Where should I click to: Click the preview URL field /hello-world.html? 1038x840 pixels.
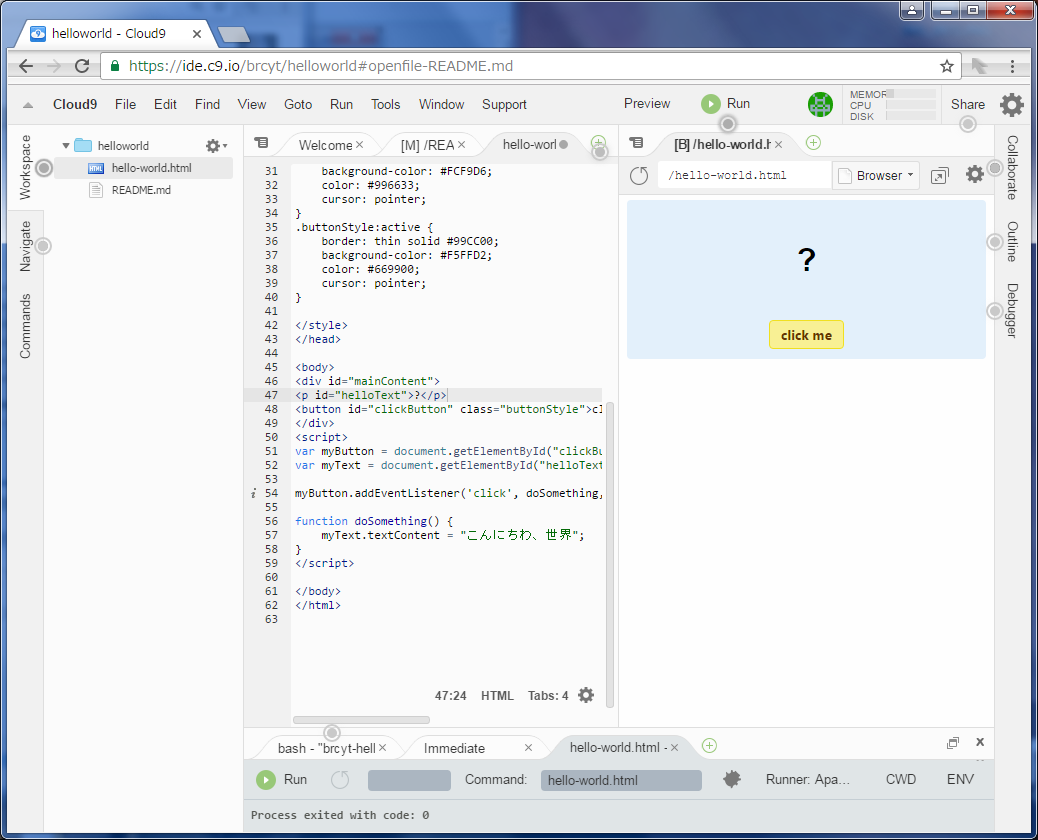pos(743,175)
